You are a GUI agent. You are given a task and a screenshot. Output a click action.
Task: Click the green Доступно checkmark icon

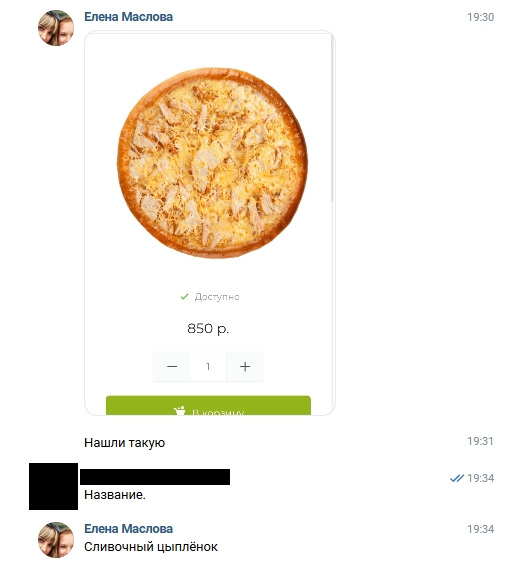184,297
